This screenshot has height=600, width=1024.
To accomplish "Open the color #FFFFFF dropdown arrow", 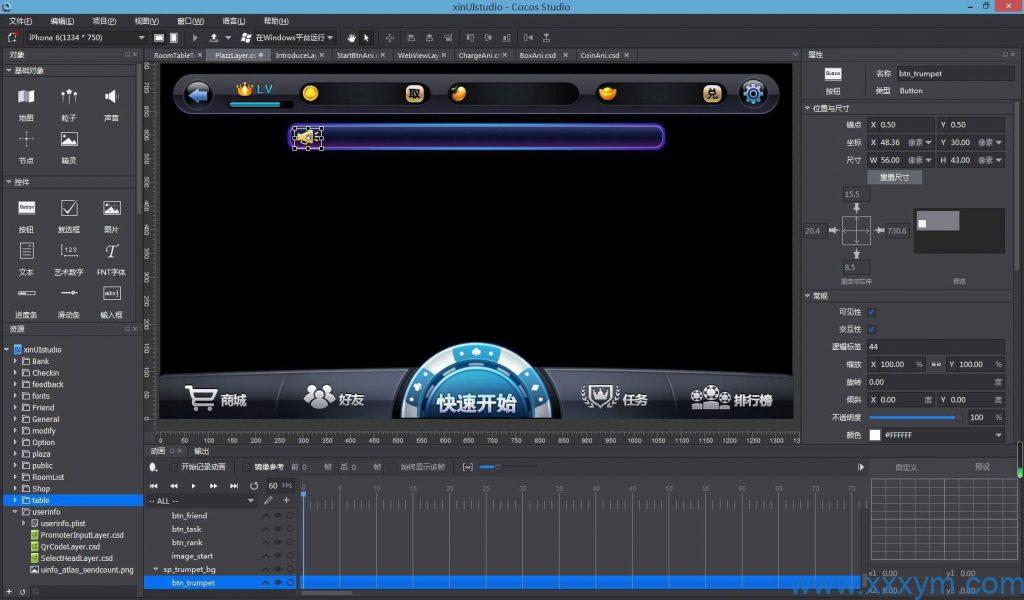I will coord(997,435).
